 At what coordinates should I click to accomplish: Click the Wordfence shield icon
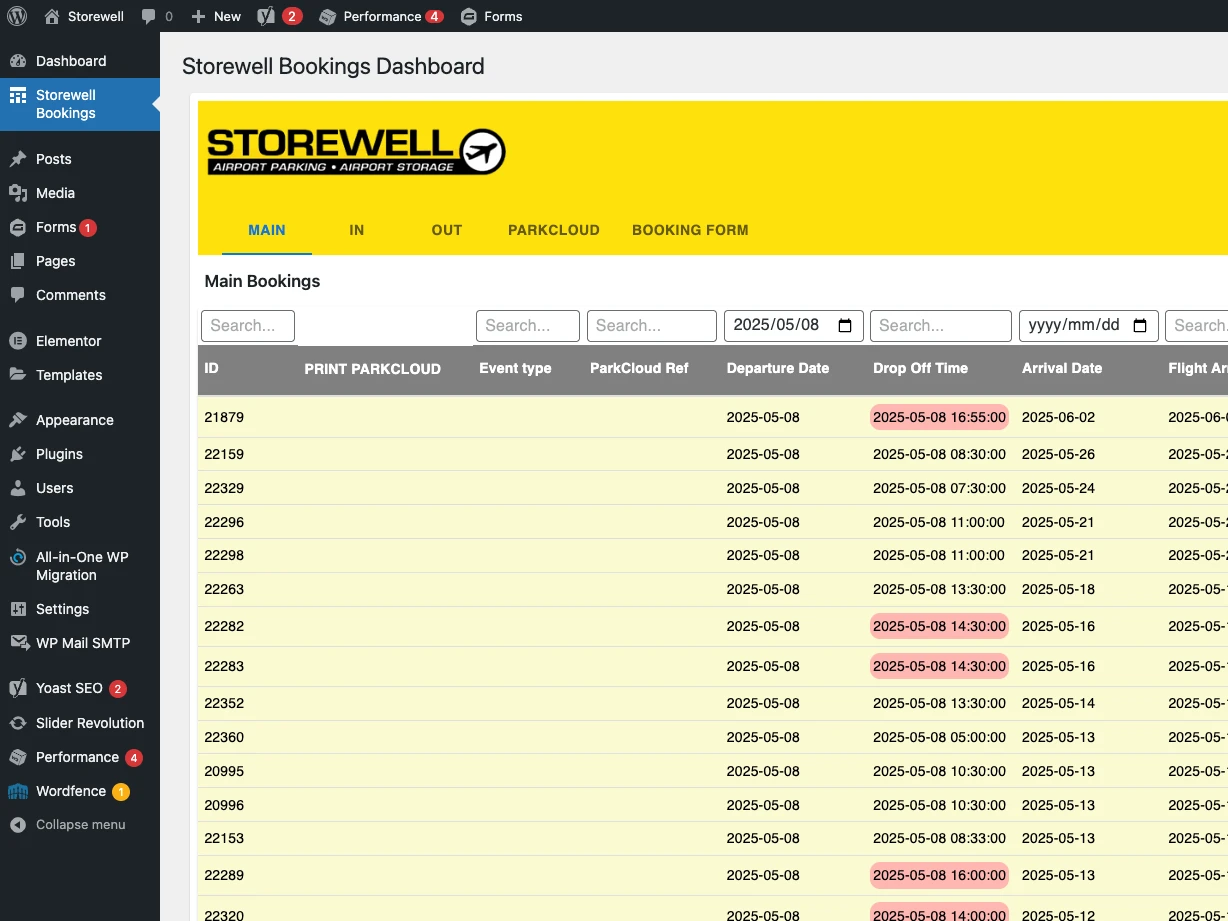click(18, 791)
